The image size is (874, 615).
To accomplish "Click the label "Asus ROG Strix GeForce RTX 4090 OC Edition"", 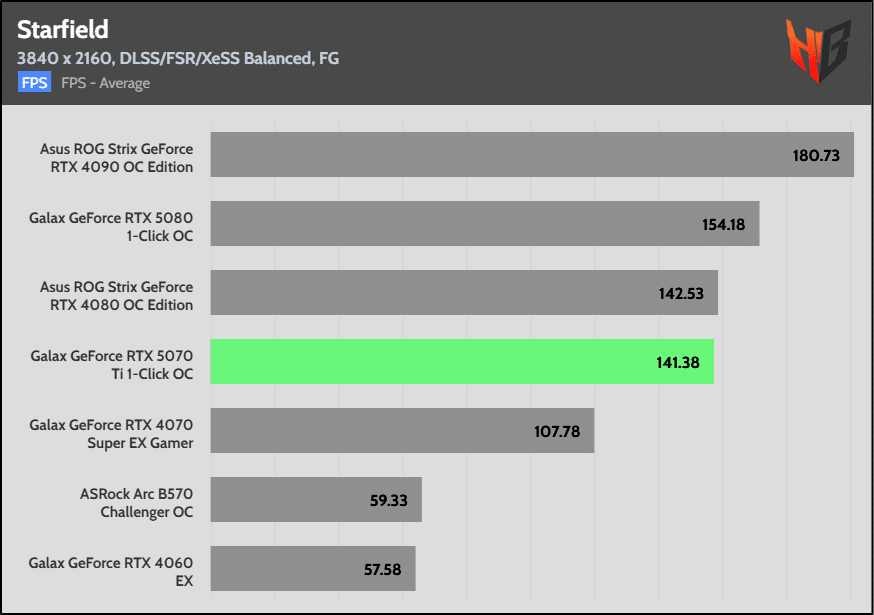I will pos(116,158).
